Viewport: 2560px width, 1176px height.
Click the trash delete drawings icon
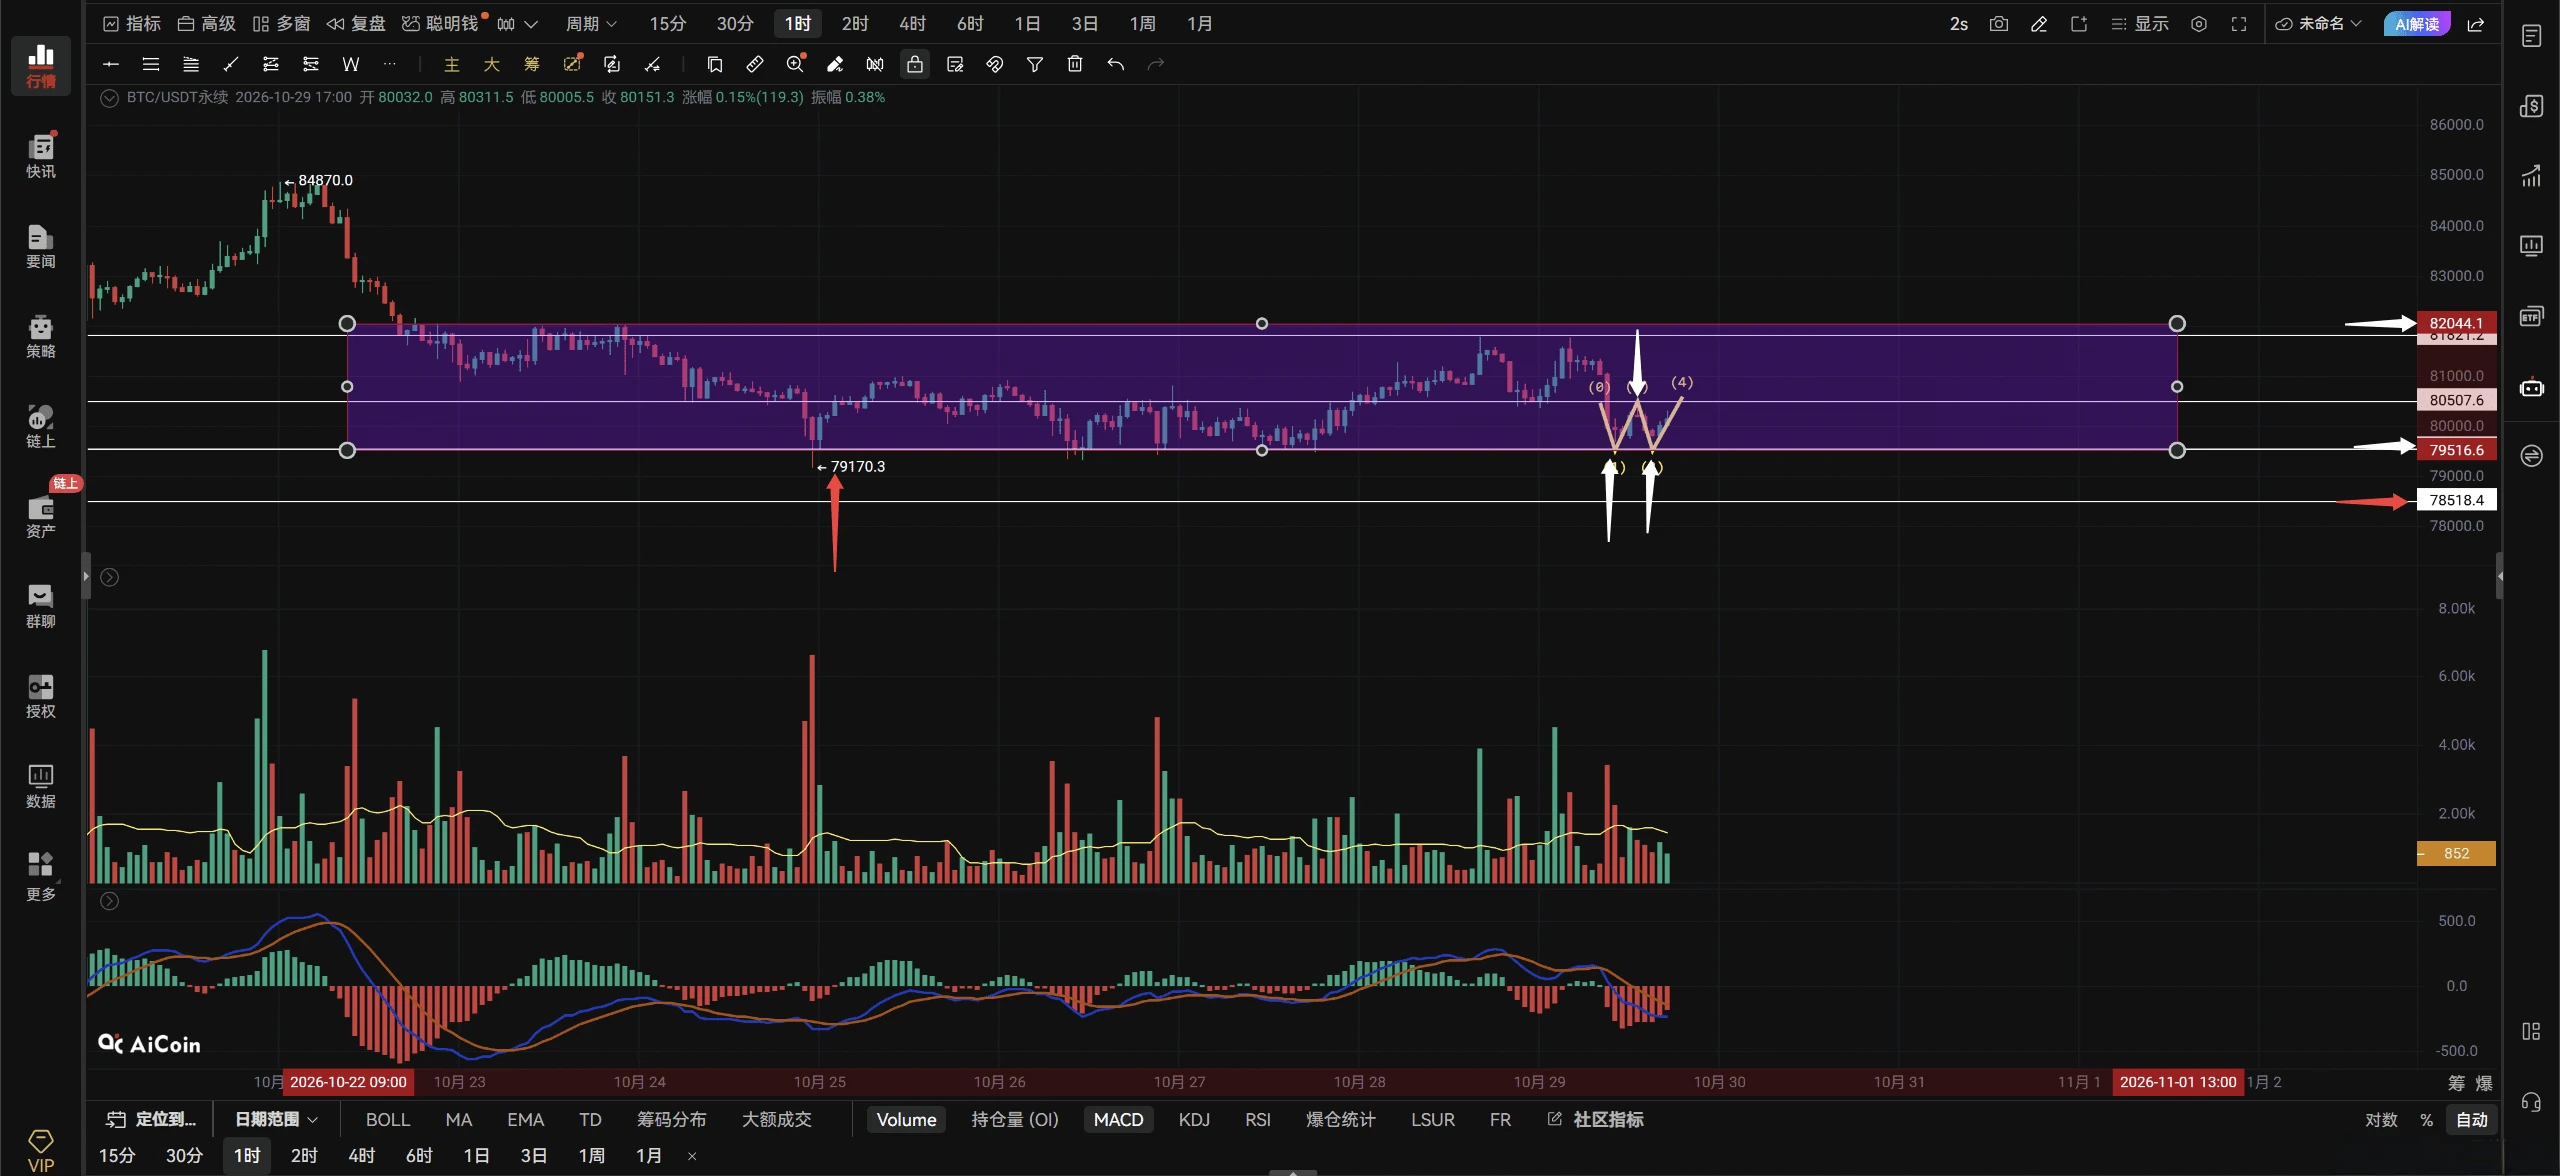[x=1075, y=64]
